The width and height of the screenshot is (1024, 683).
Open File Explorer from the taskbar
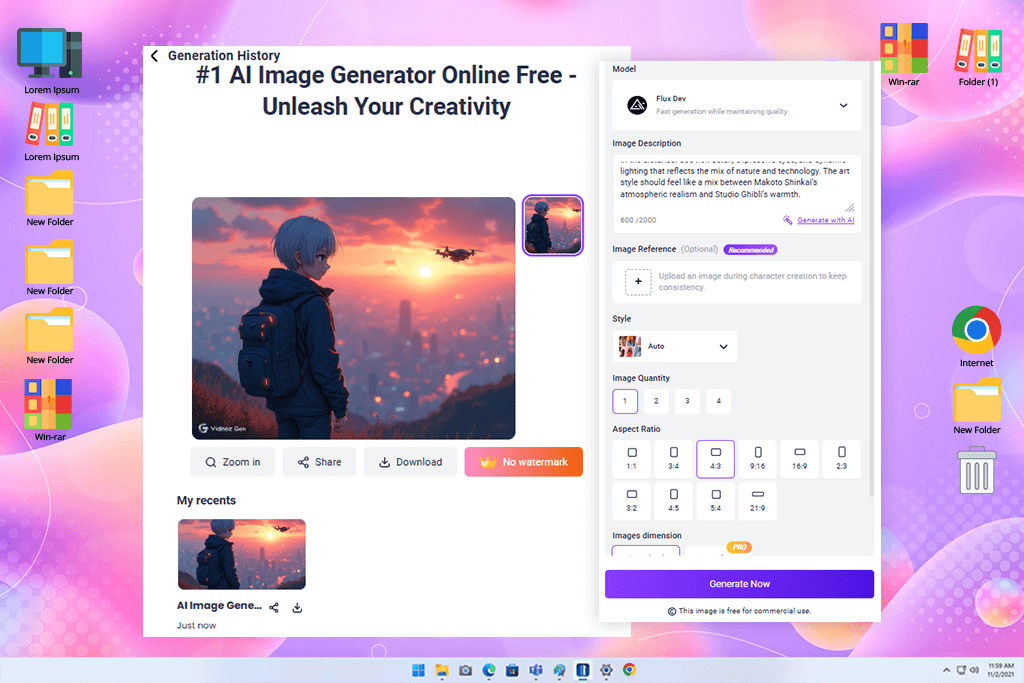tap(442, 670)
